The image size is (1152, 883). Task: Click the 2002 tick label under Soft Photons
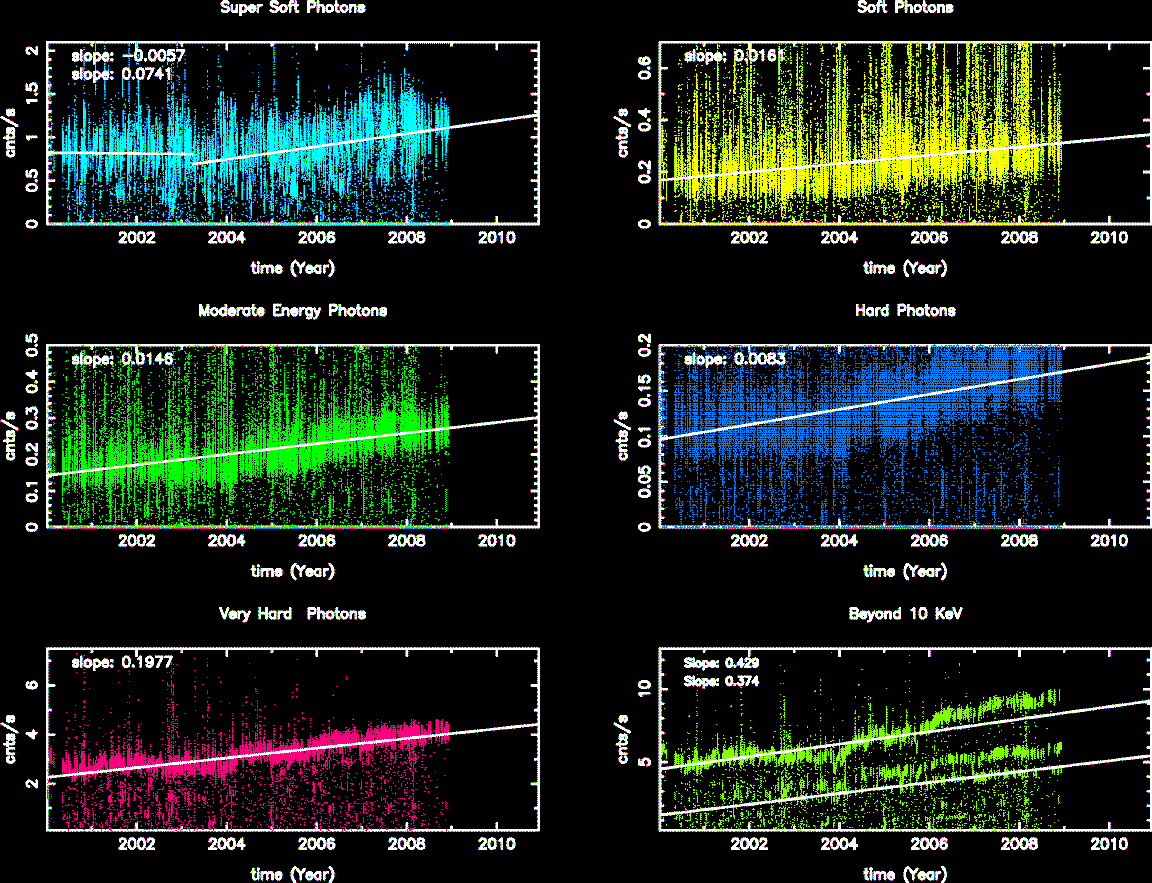[749, 239]
